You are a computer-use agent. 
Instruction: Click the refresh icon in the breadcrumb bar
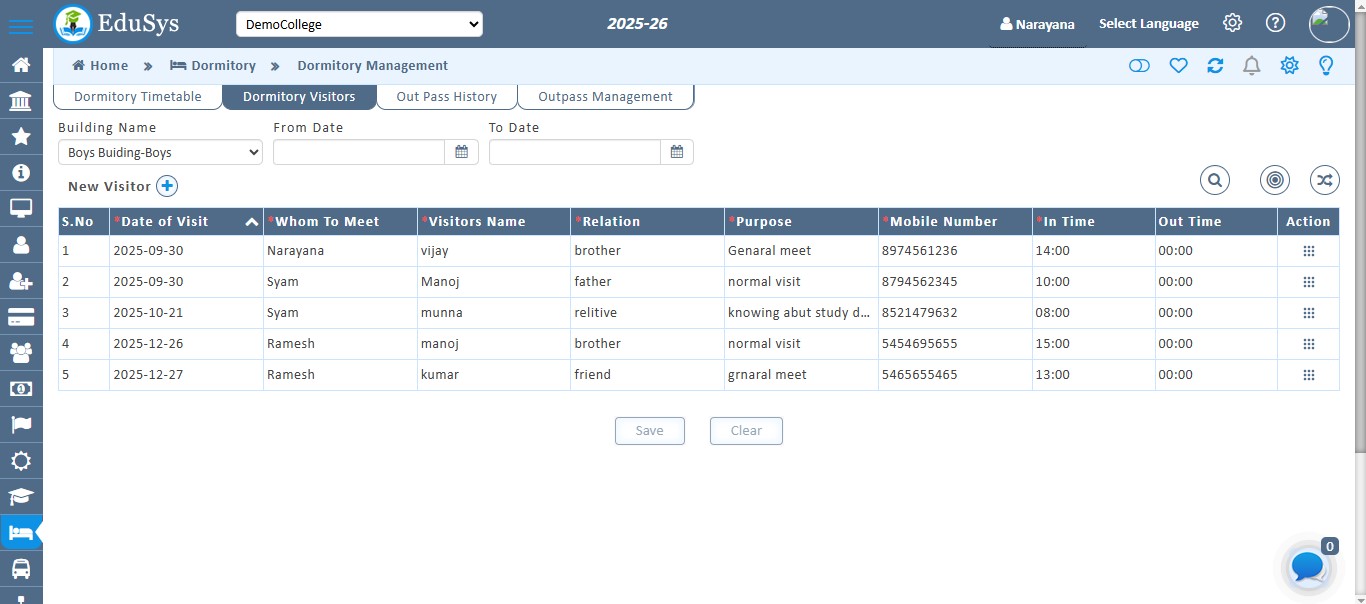pos(1215,65)
